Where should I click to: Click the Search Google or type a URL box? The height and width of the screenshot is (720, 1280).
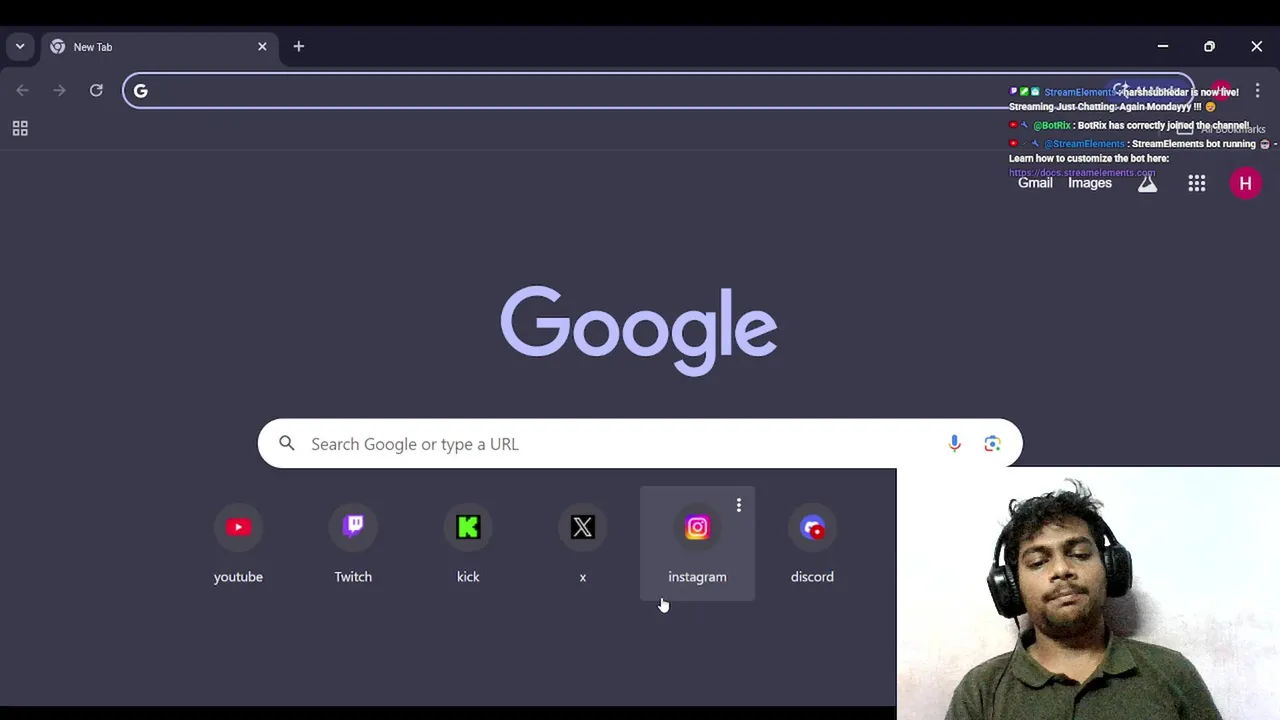(x=640, y=444)
